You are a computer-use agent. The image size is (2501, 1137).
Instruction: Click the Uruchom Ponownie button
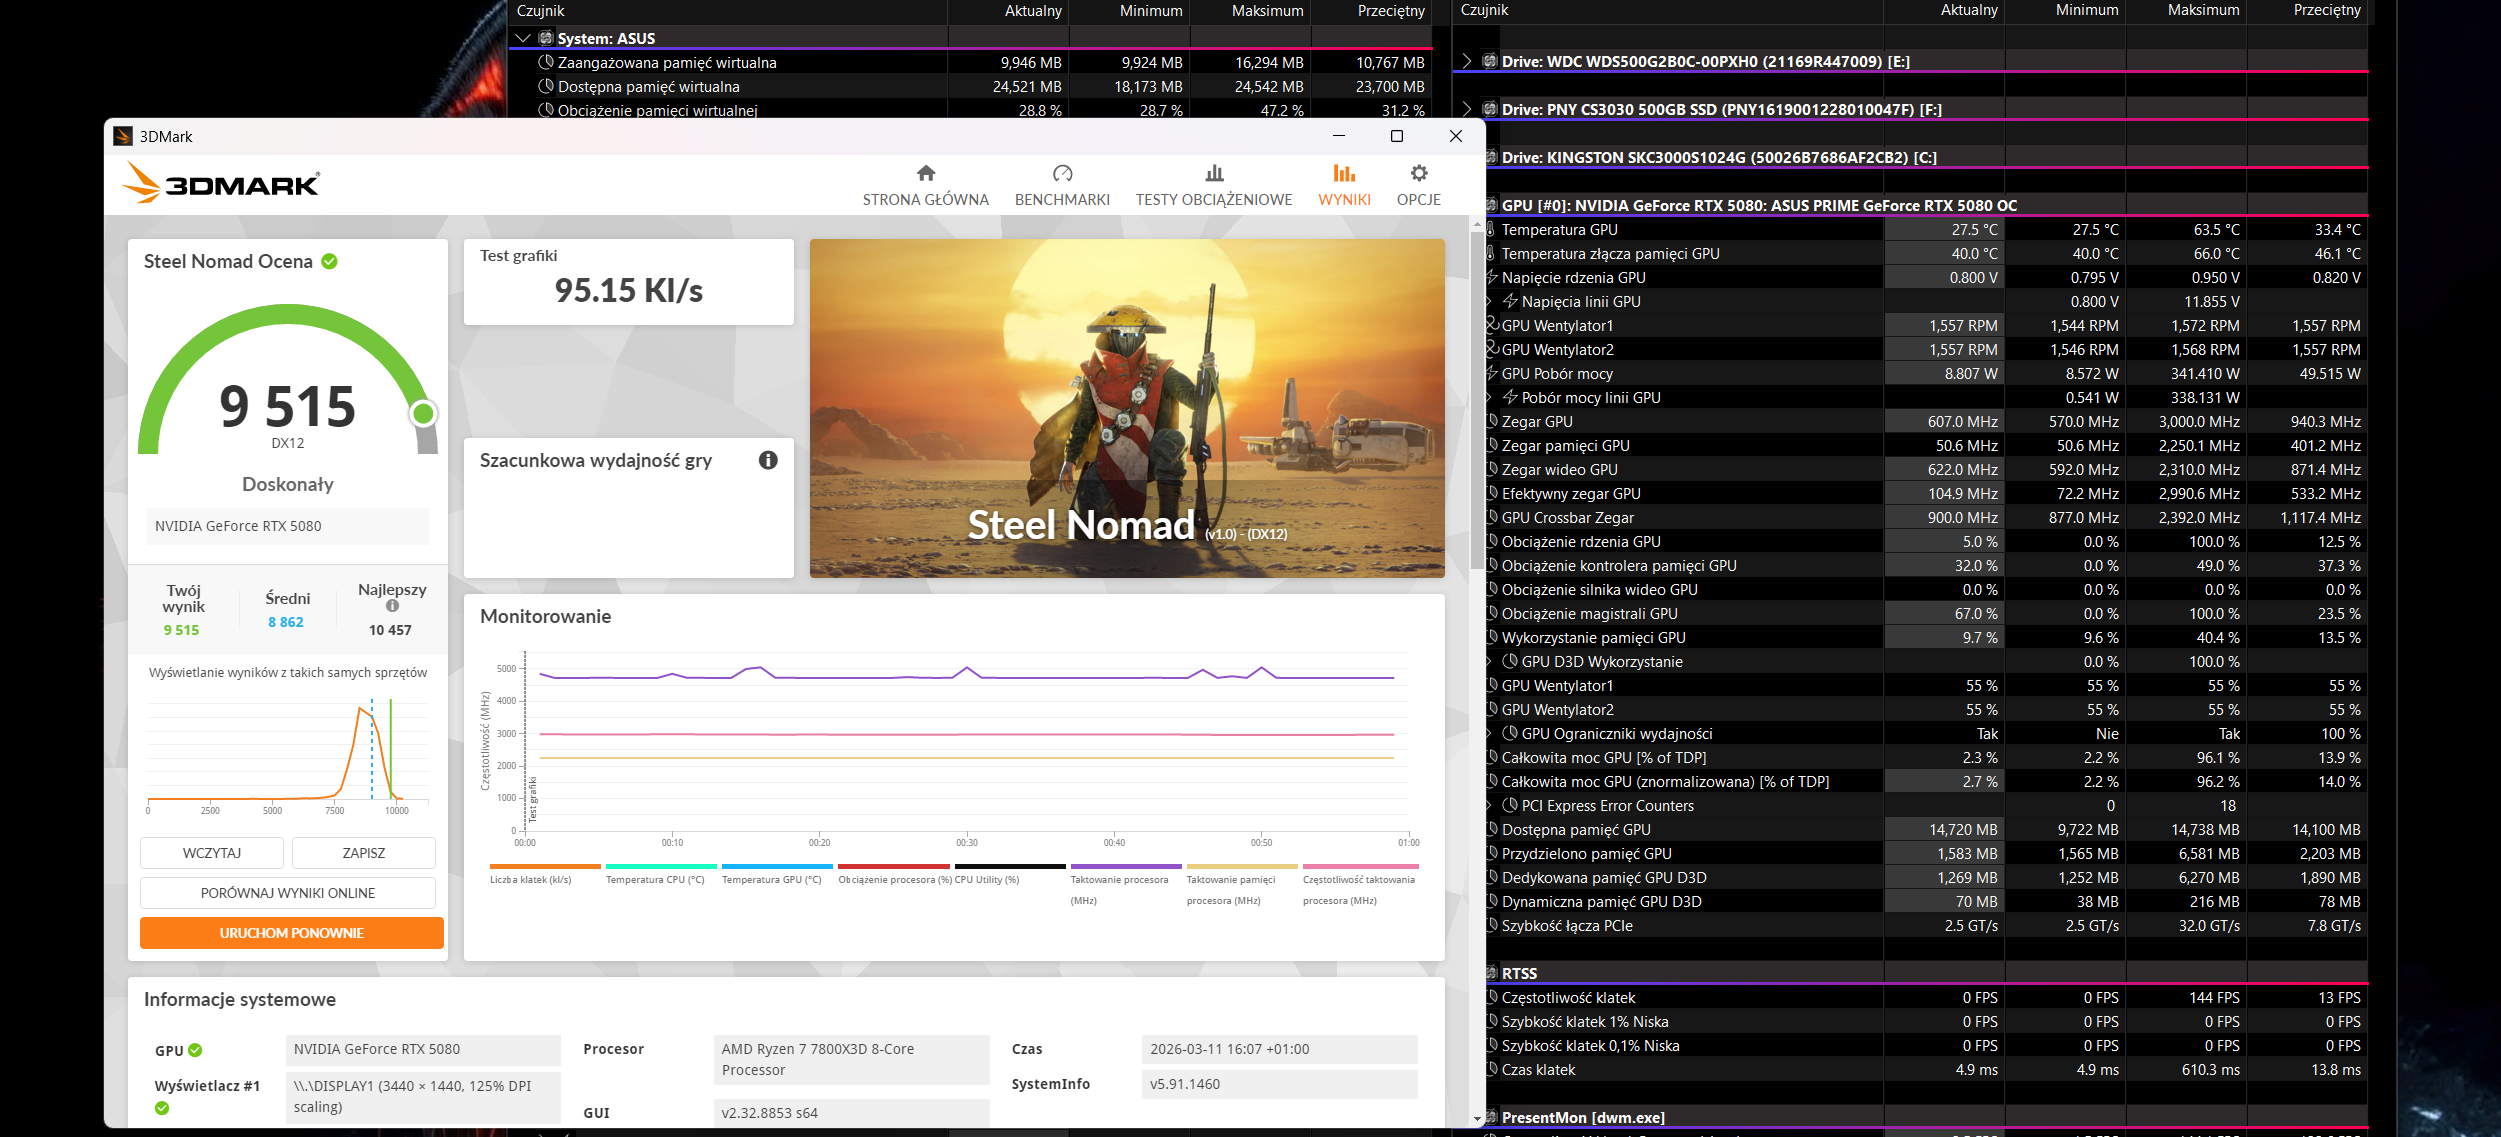(291, 933)
